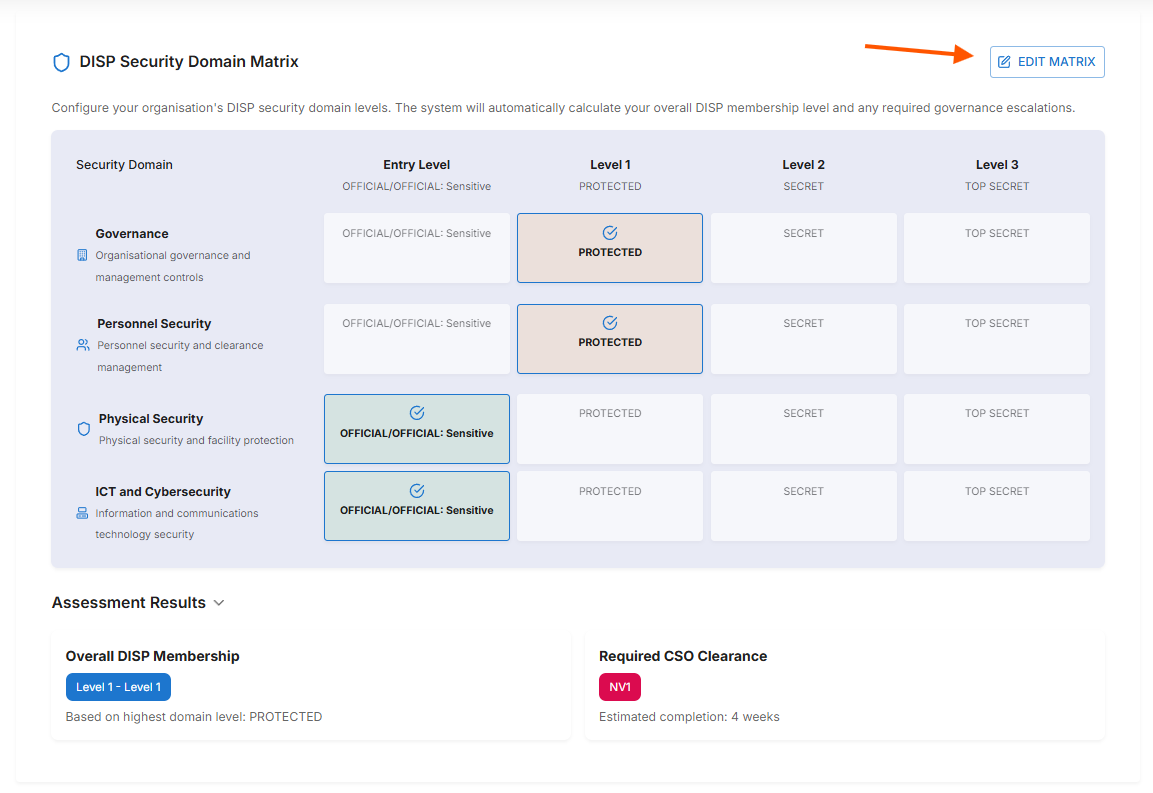Click the shield icon beside DISP Security Domain Matrix

coord(61,62)
